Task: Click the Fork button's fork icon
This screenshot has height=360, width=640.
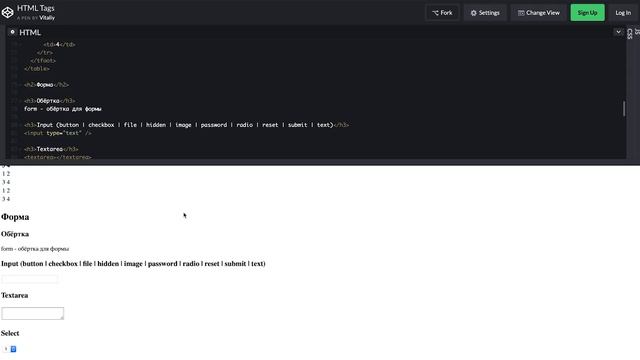Action: pyautogui.click(x=435, y=13)
